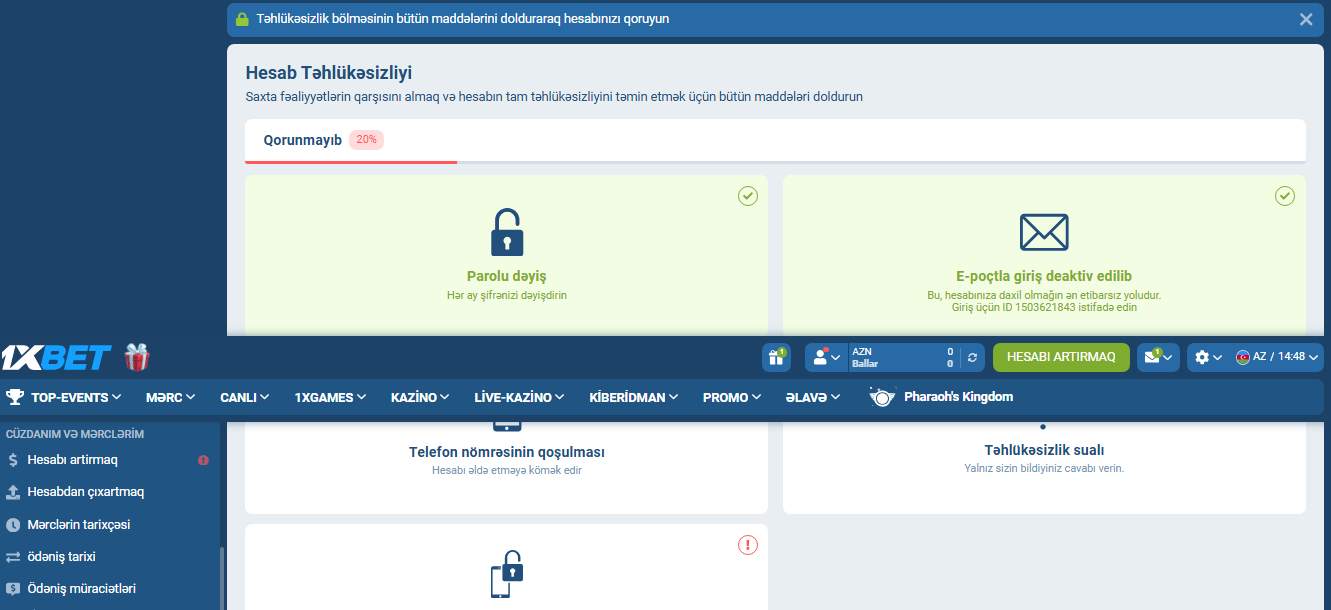This screenshot has width=1331, height=610.
Task: Open the KAZİNO menu
Action: (419, 397)
